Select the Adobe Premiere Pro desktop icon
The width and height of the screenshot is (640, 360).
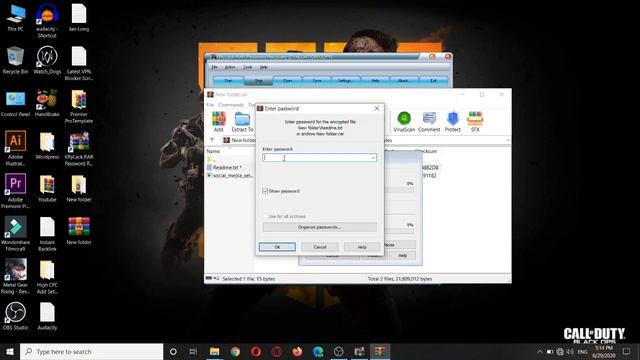coord(16,191)
